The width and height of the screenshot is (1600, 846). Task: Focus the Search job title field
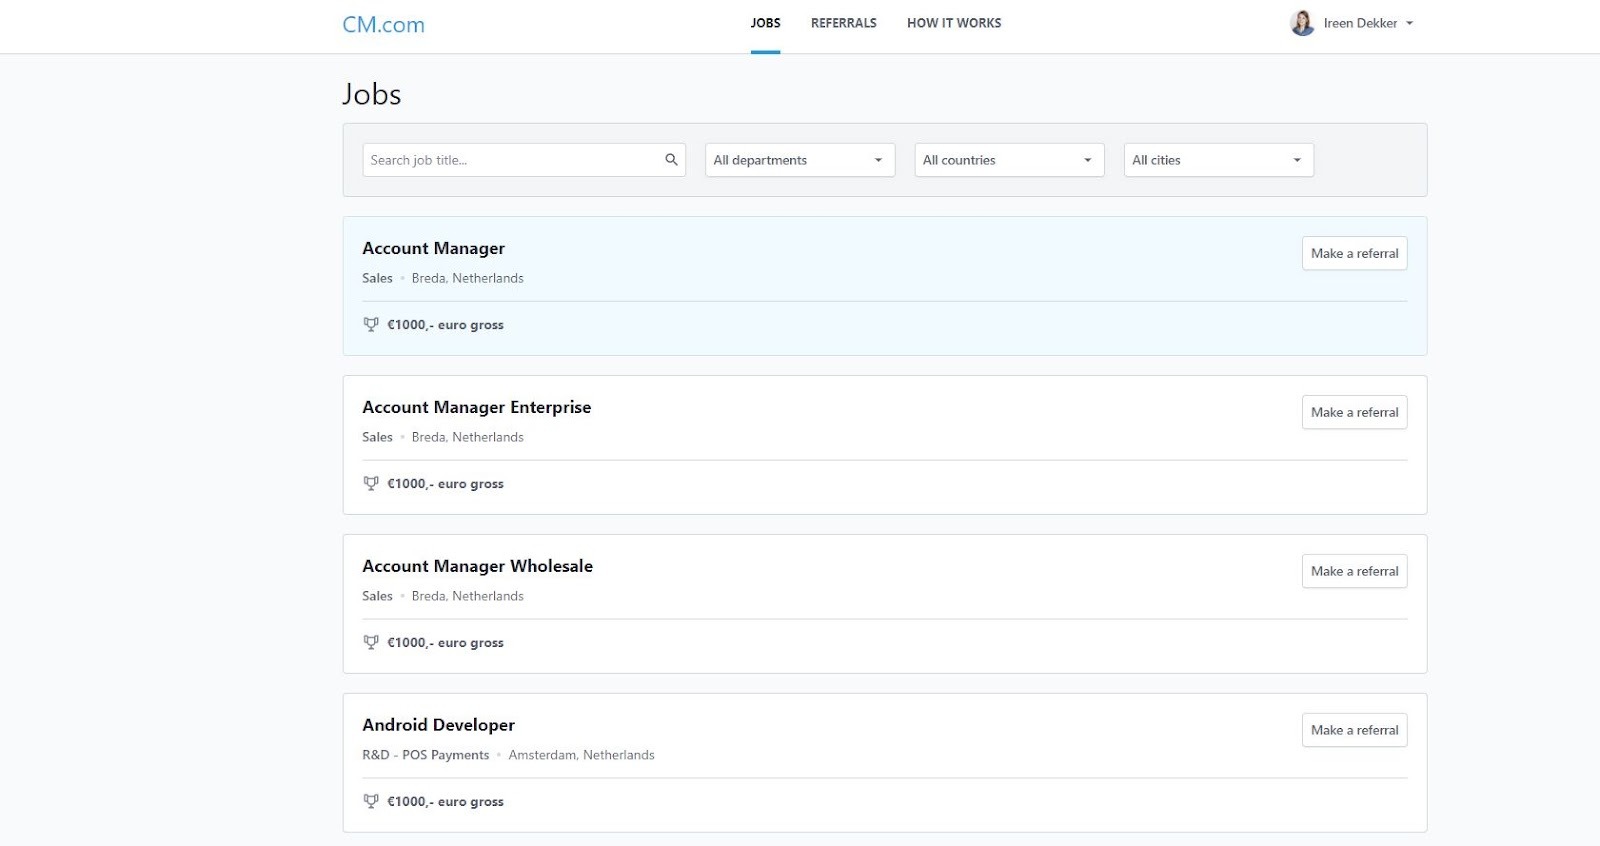(512, 160)
